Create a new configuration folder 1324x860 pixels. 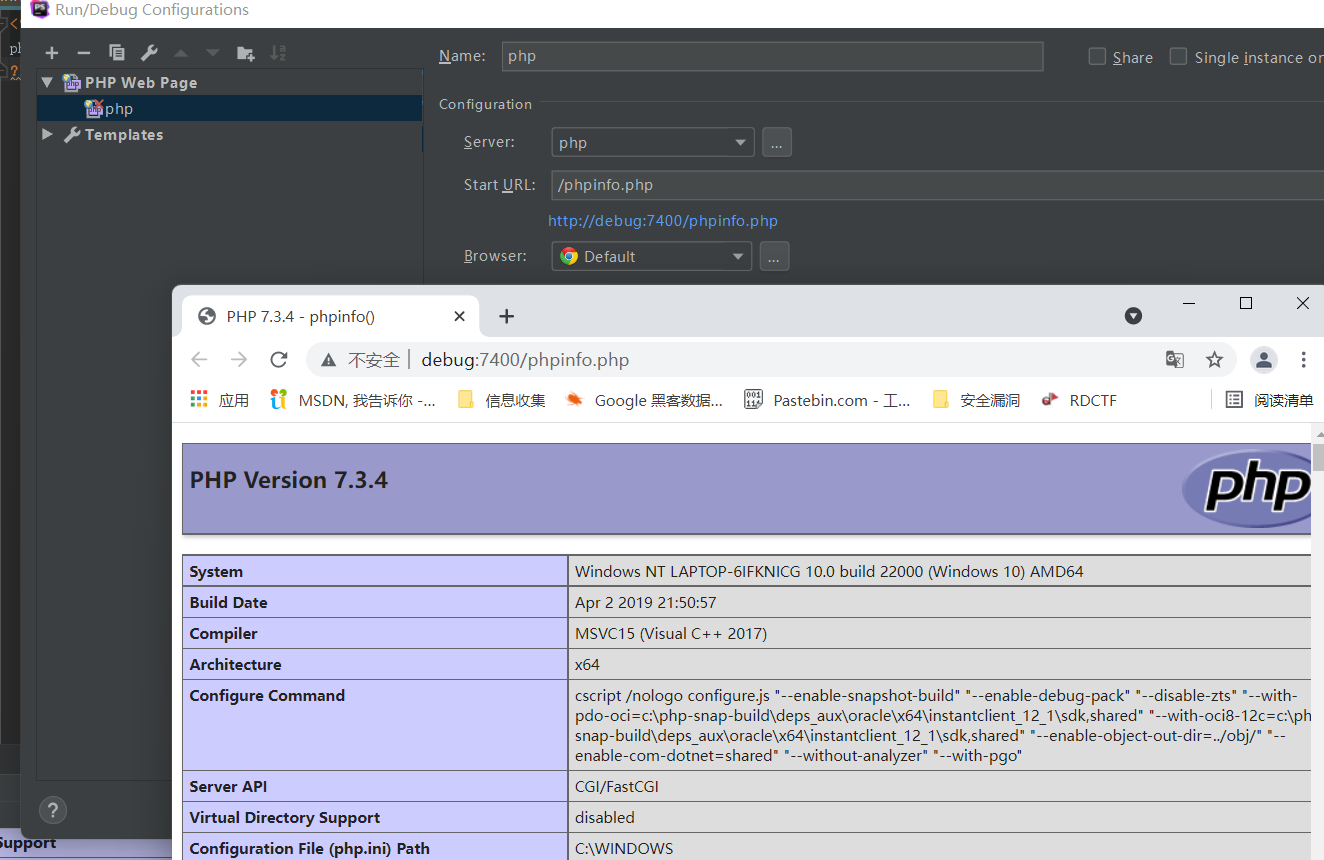245,53
